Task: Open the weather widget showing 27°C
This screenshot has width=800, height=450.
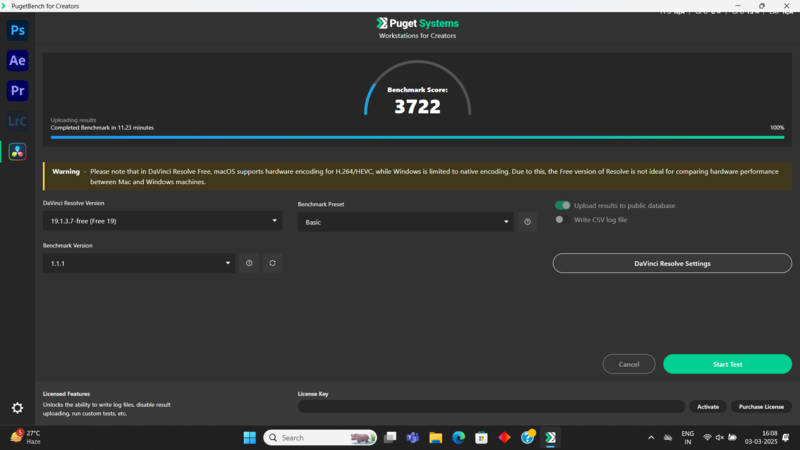Action: pyautogui.click(x=26, y=437)
